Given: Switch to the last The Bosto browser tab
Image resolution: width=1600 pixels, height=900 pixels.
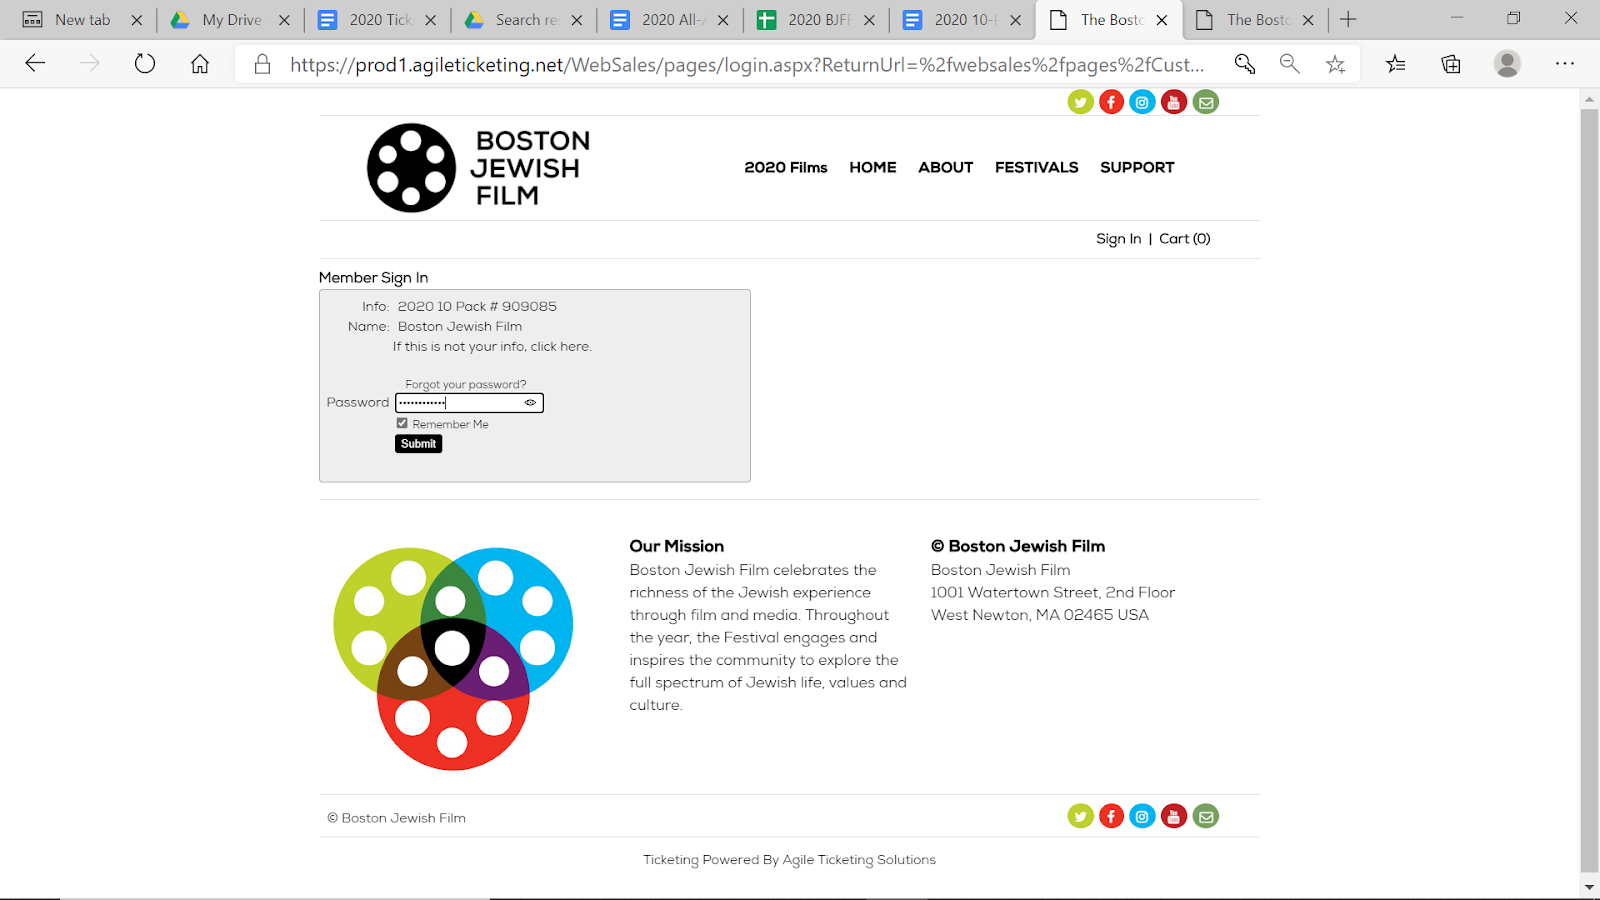Looking at the screenshot, I should click(1256, 20).
